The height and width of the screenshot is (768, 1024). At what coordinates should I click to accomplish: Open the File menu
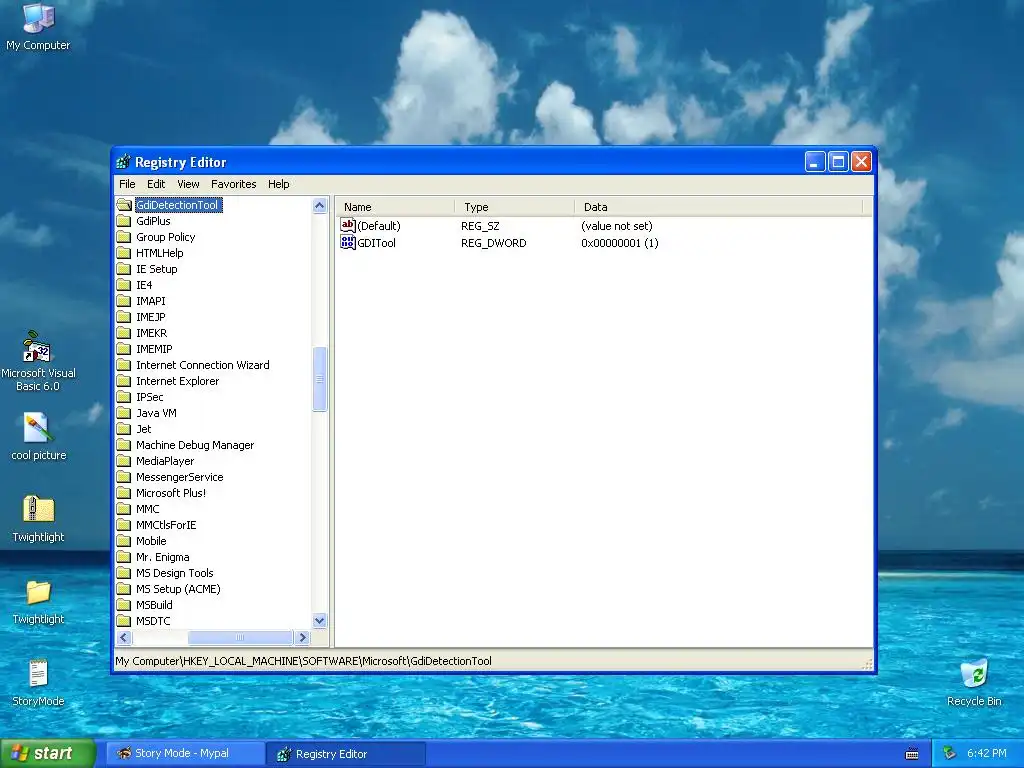[x=127, y=184]
